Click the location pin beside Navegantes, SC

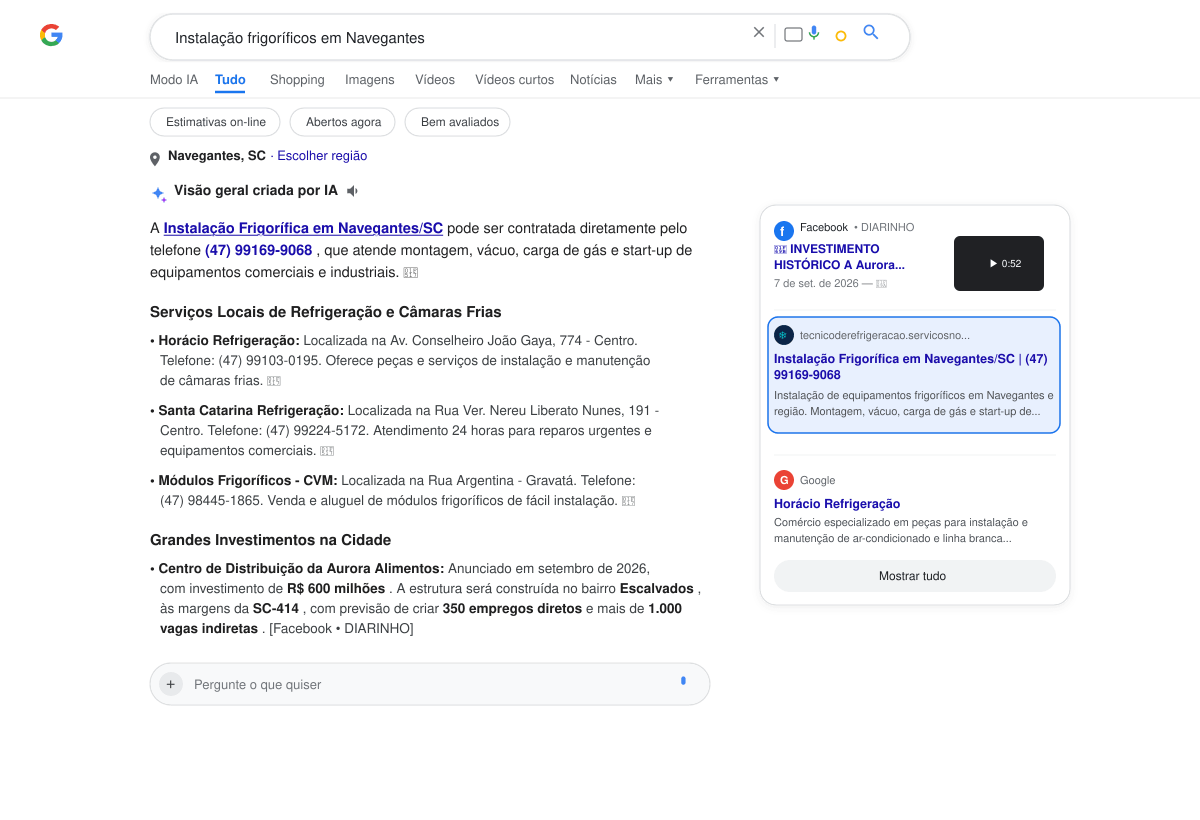point(155,159)
